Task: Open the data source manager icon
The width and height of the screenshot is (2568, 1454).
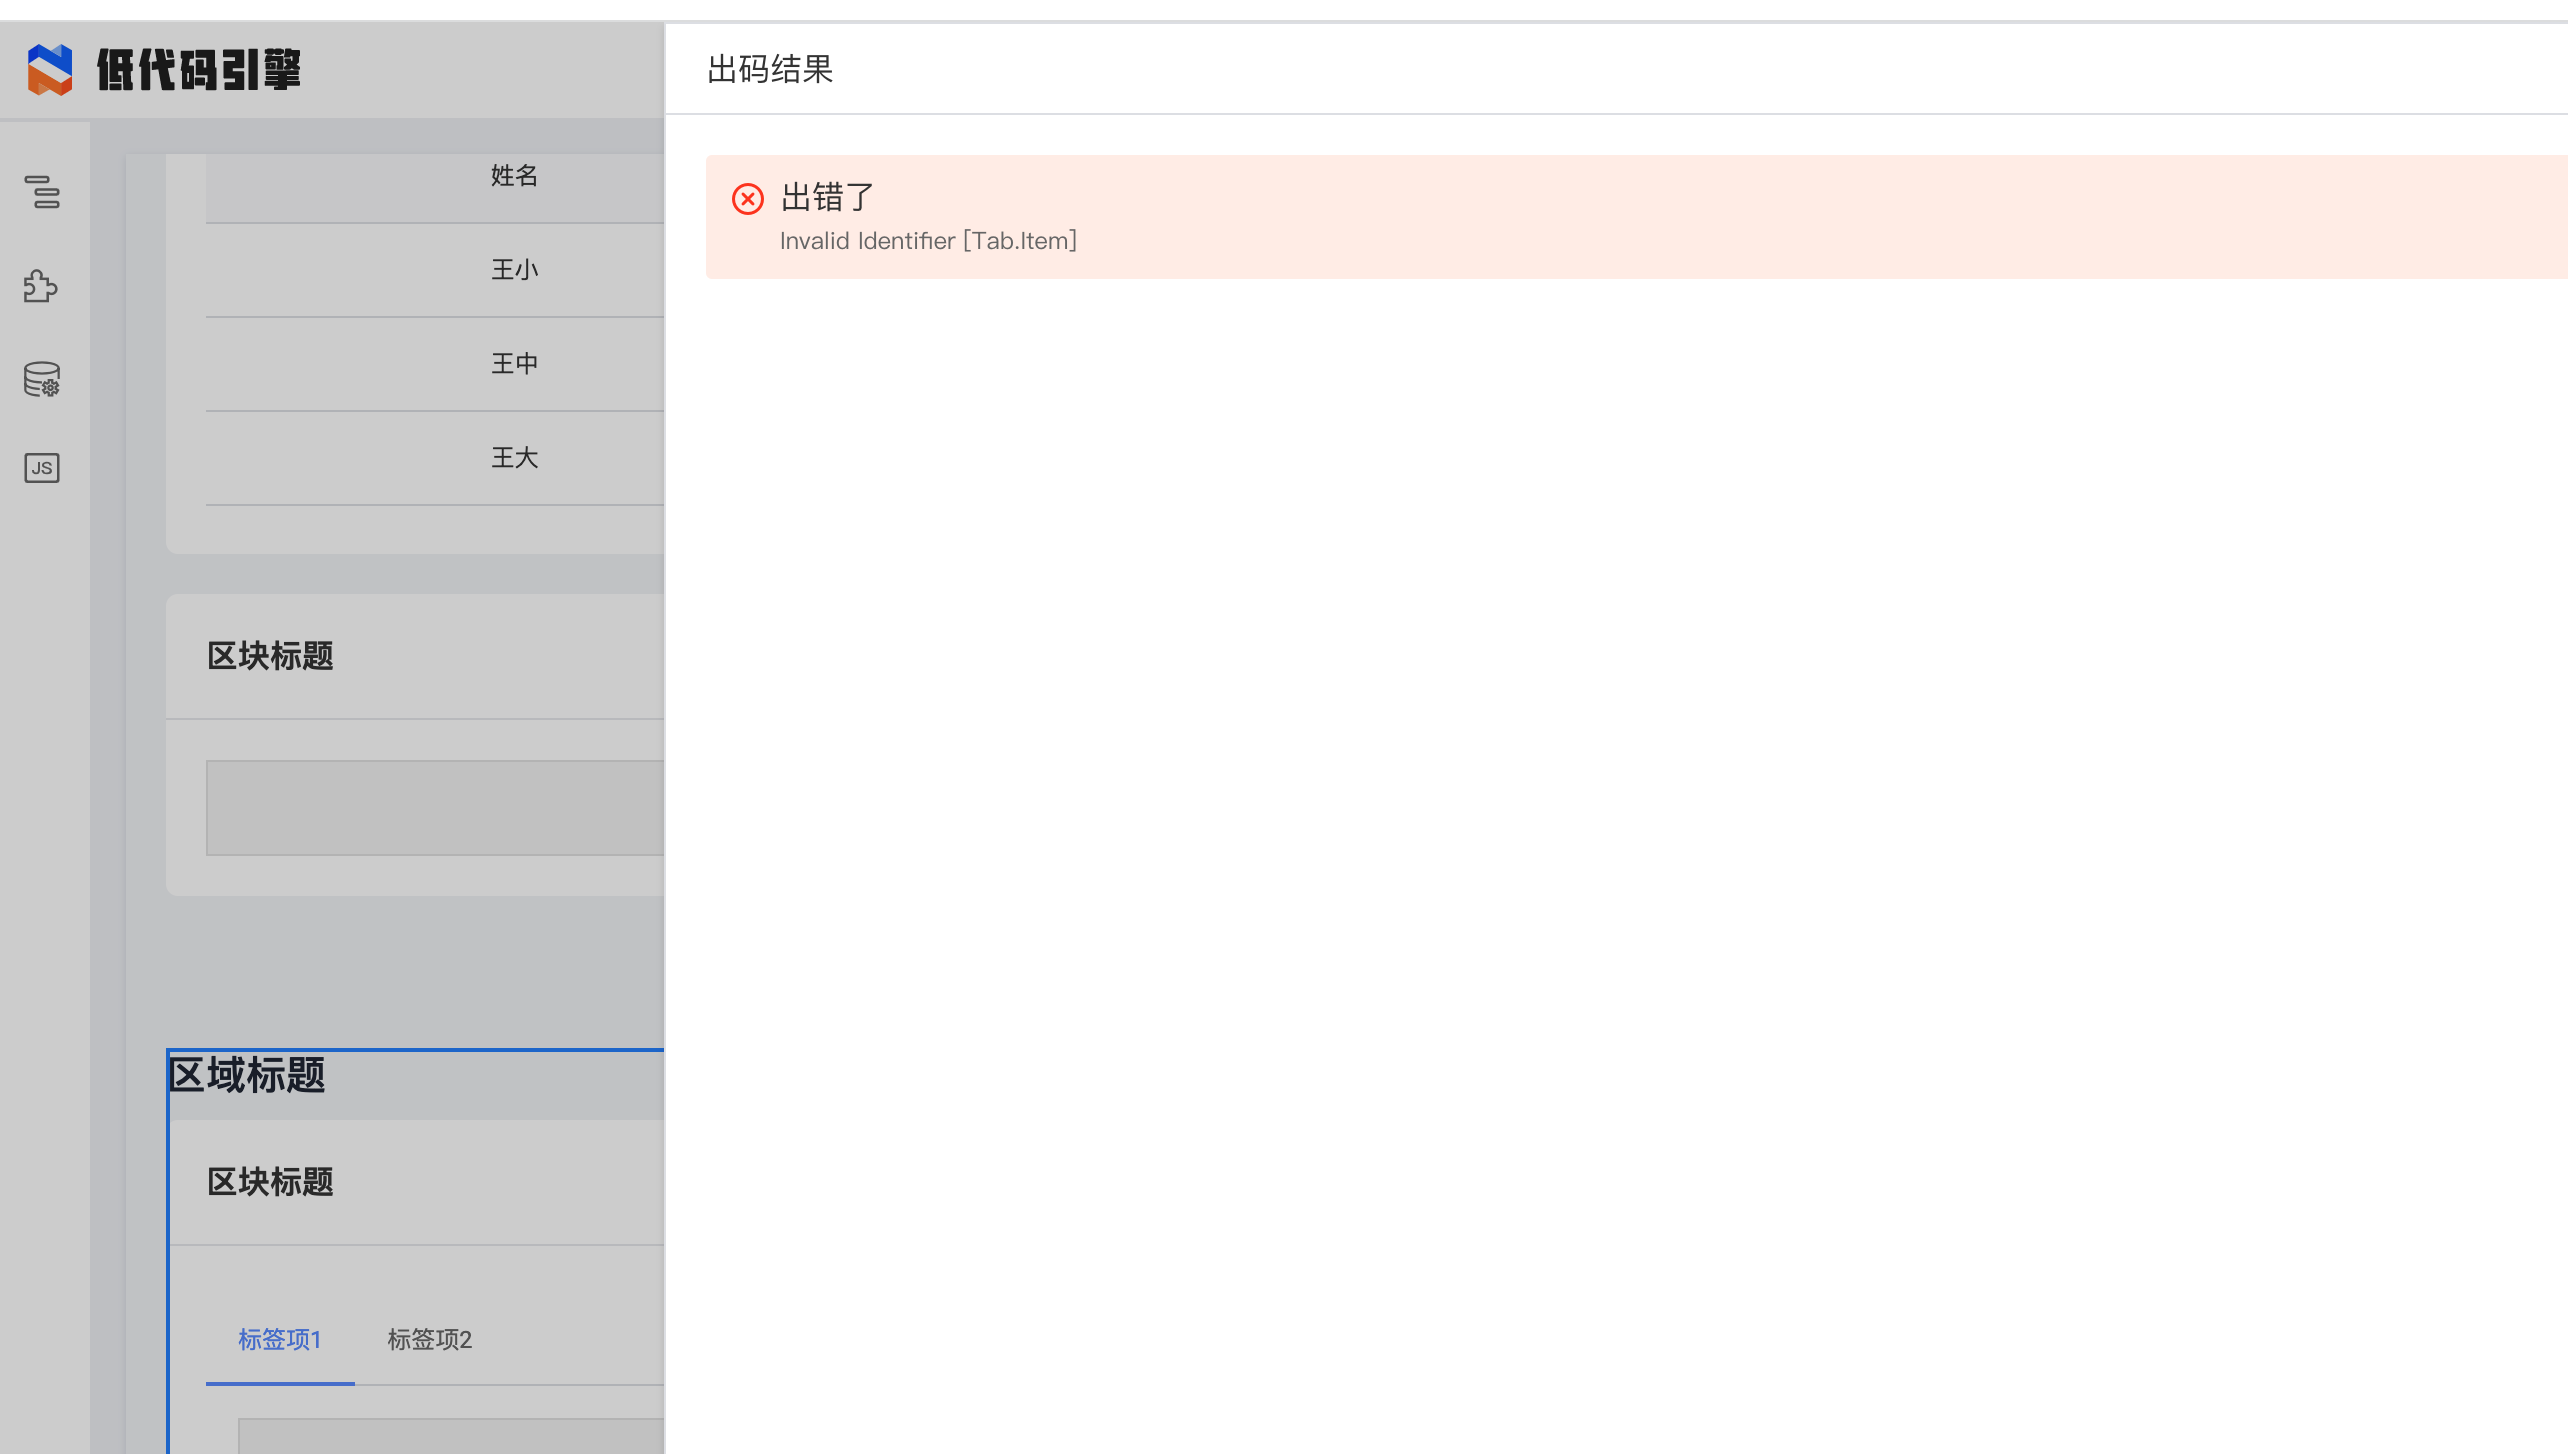Action: pyautogui.click(x=42, y=379)
